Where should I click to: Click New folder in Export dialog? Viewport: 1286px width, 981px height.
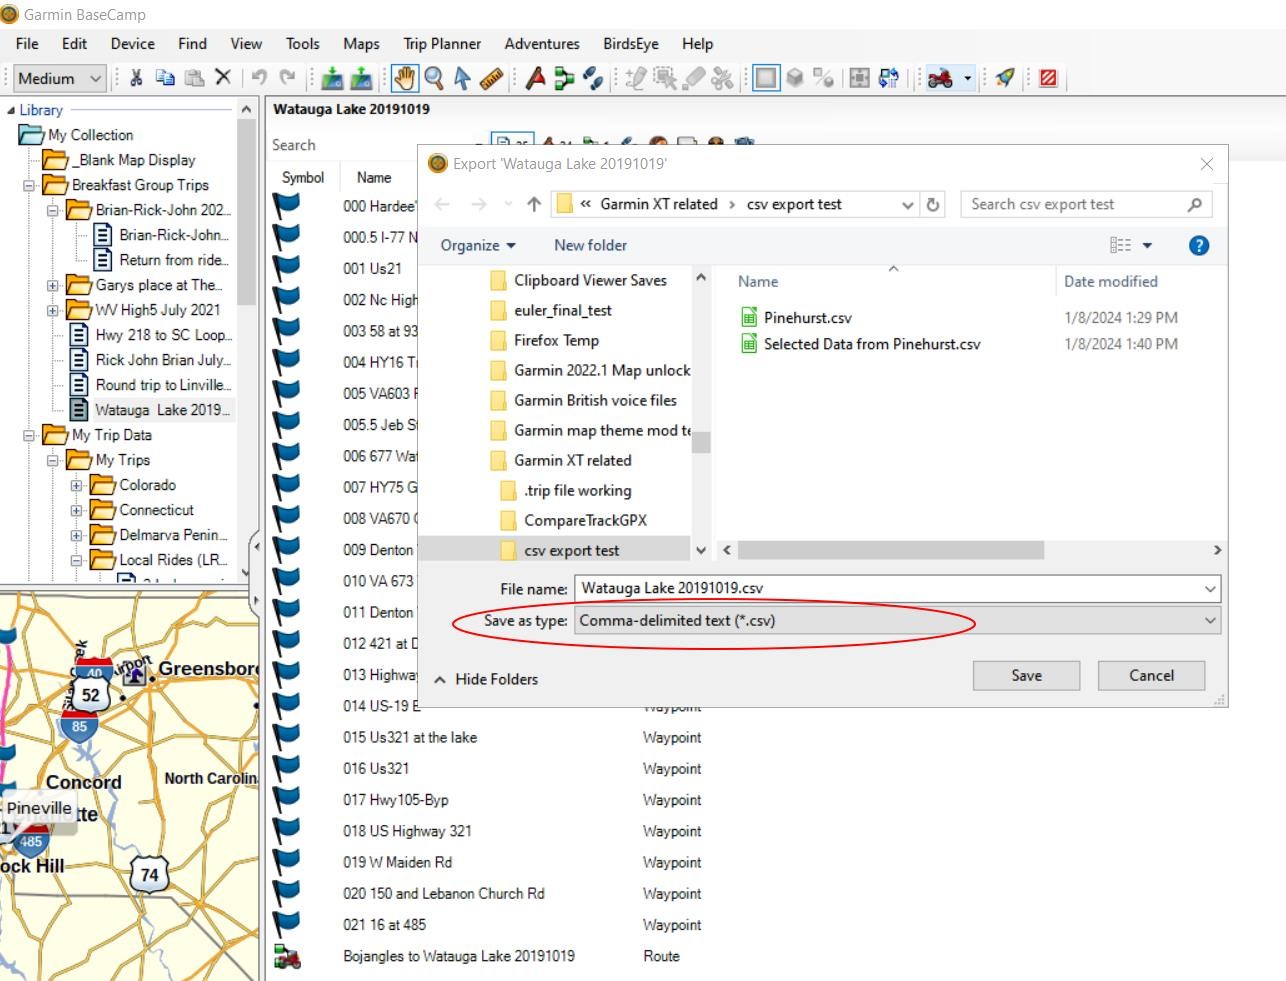pos(590,245)
